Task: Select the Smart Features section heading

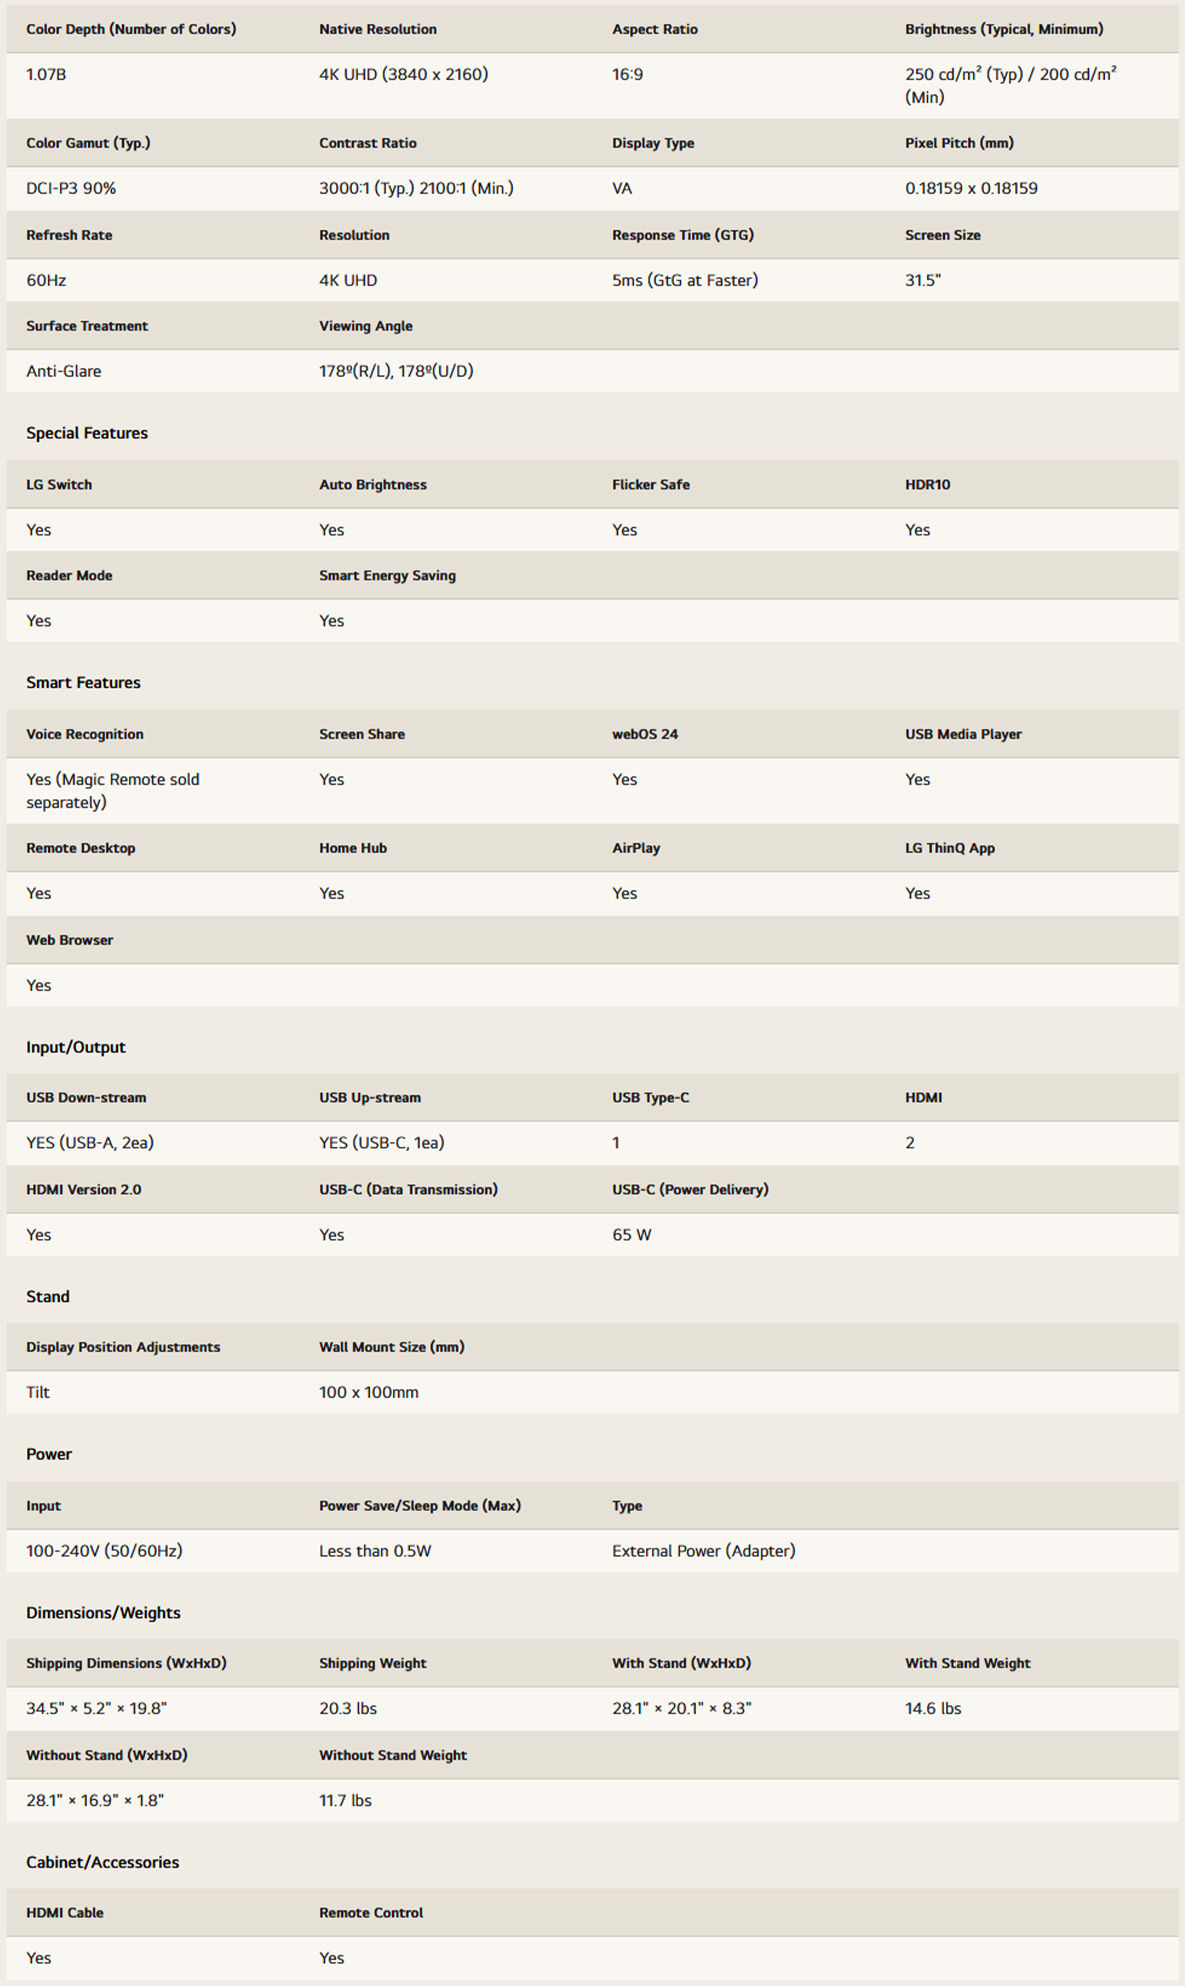Action: click(x=83, y=683)
